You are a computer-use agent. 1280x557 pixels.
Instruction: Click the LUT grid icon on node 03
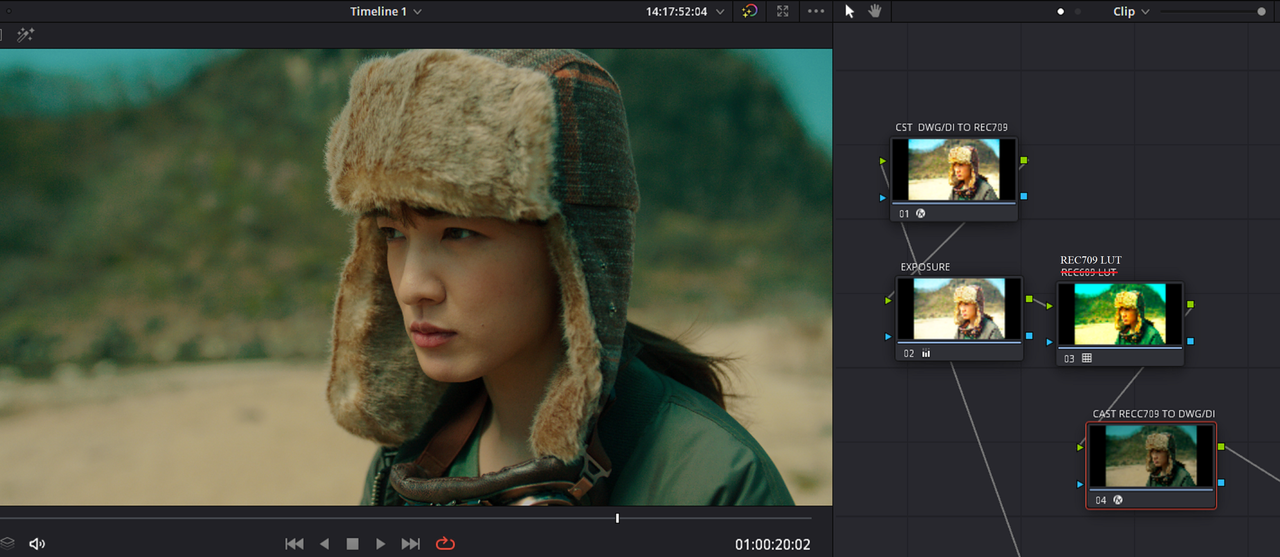[x=1086, y=357]
